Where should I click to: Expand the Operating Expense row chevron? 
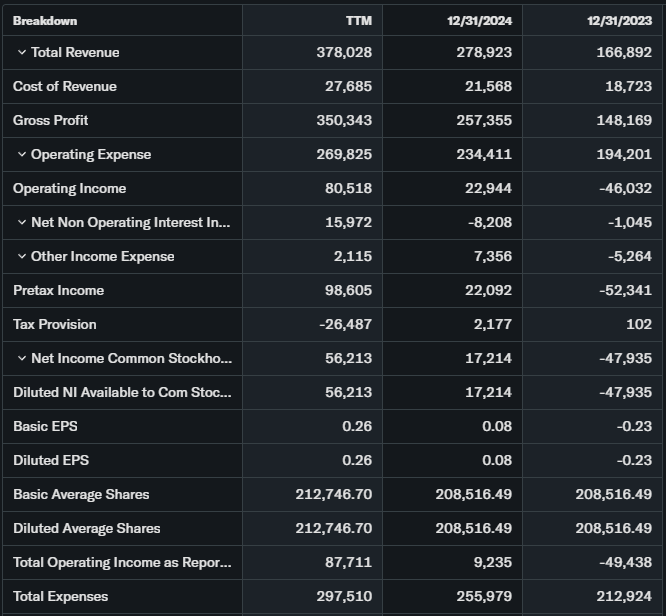pos(22,154)
